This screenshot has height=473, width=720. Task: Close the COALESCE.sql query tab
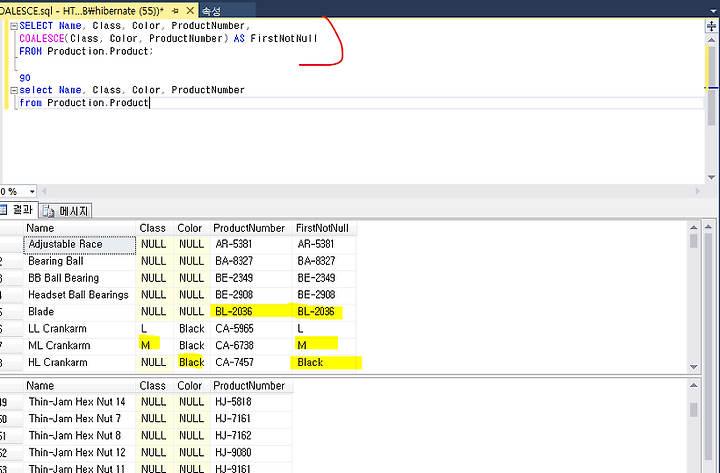[190, 10]
